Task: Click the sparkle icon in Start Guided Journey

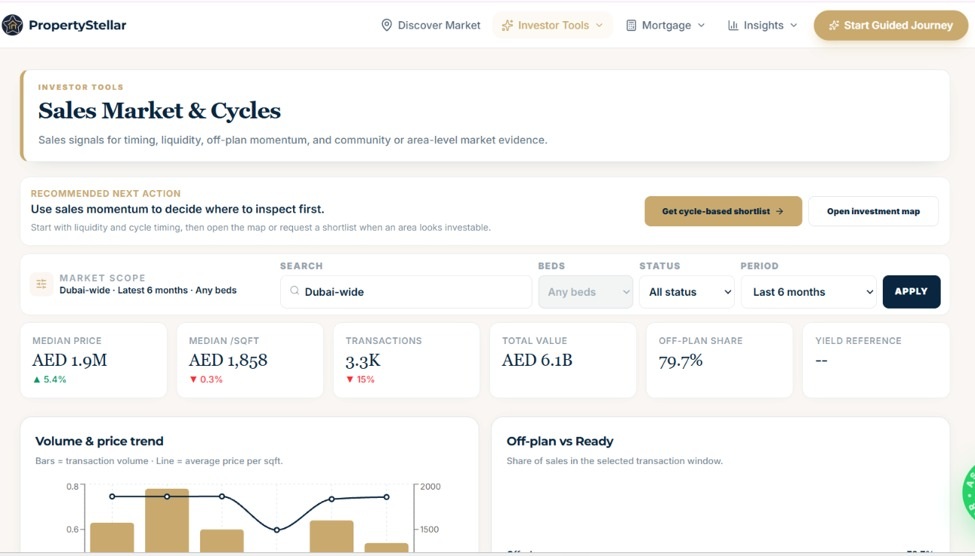Action: [834, 25]
